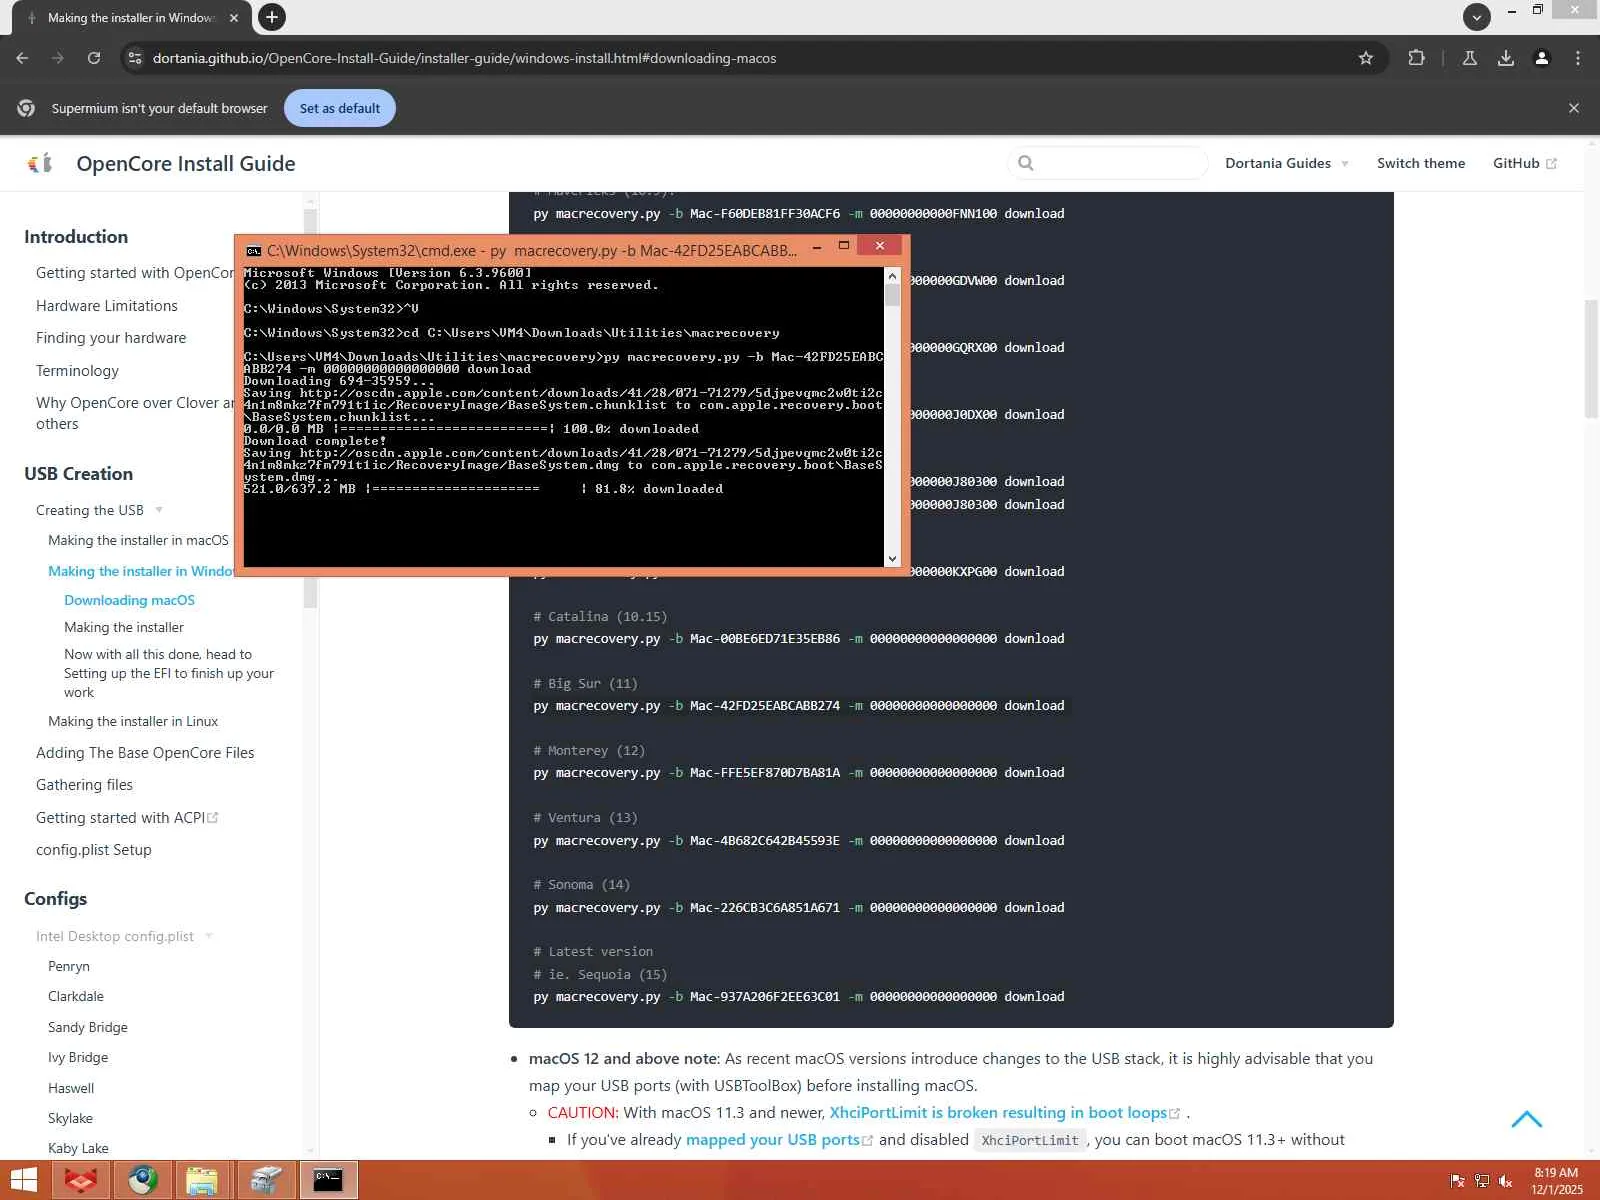This screenshot has height=1200, width=1600.
Task: Click the Set as default button
Action: pyautogui.click(x=340, y=108)
